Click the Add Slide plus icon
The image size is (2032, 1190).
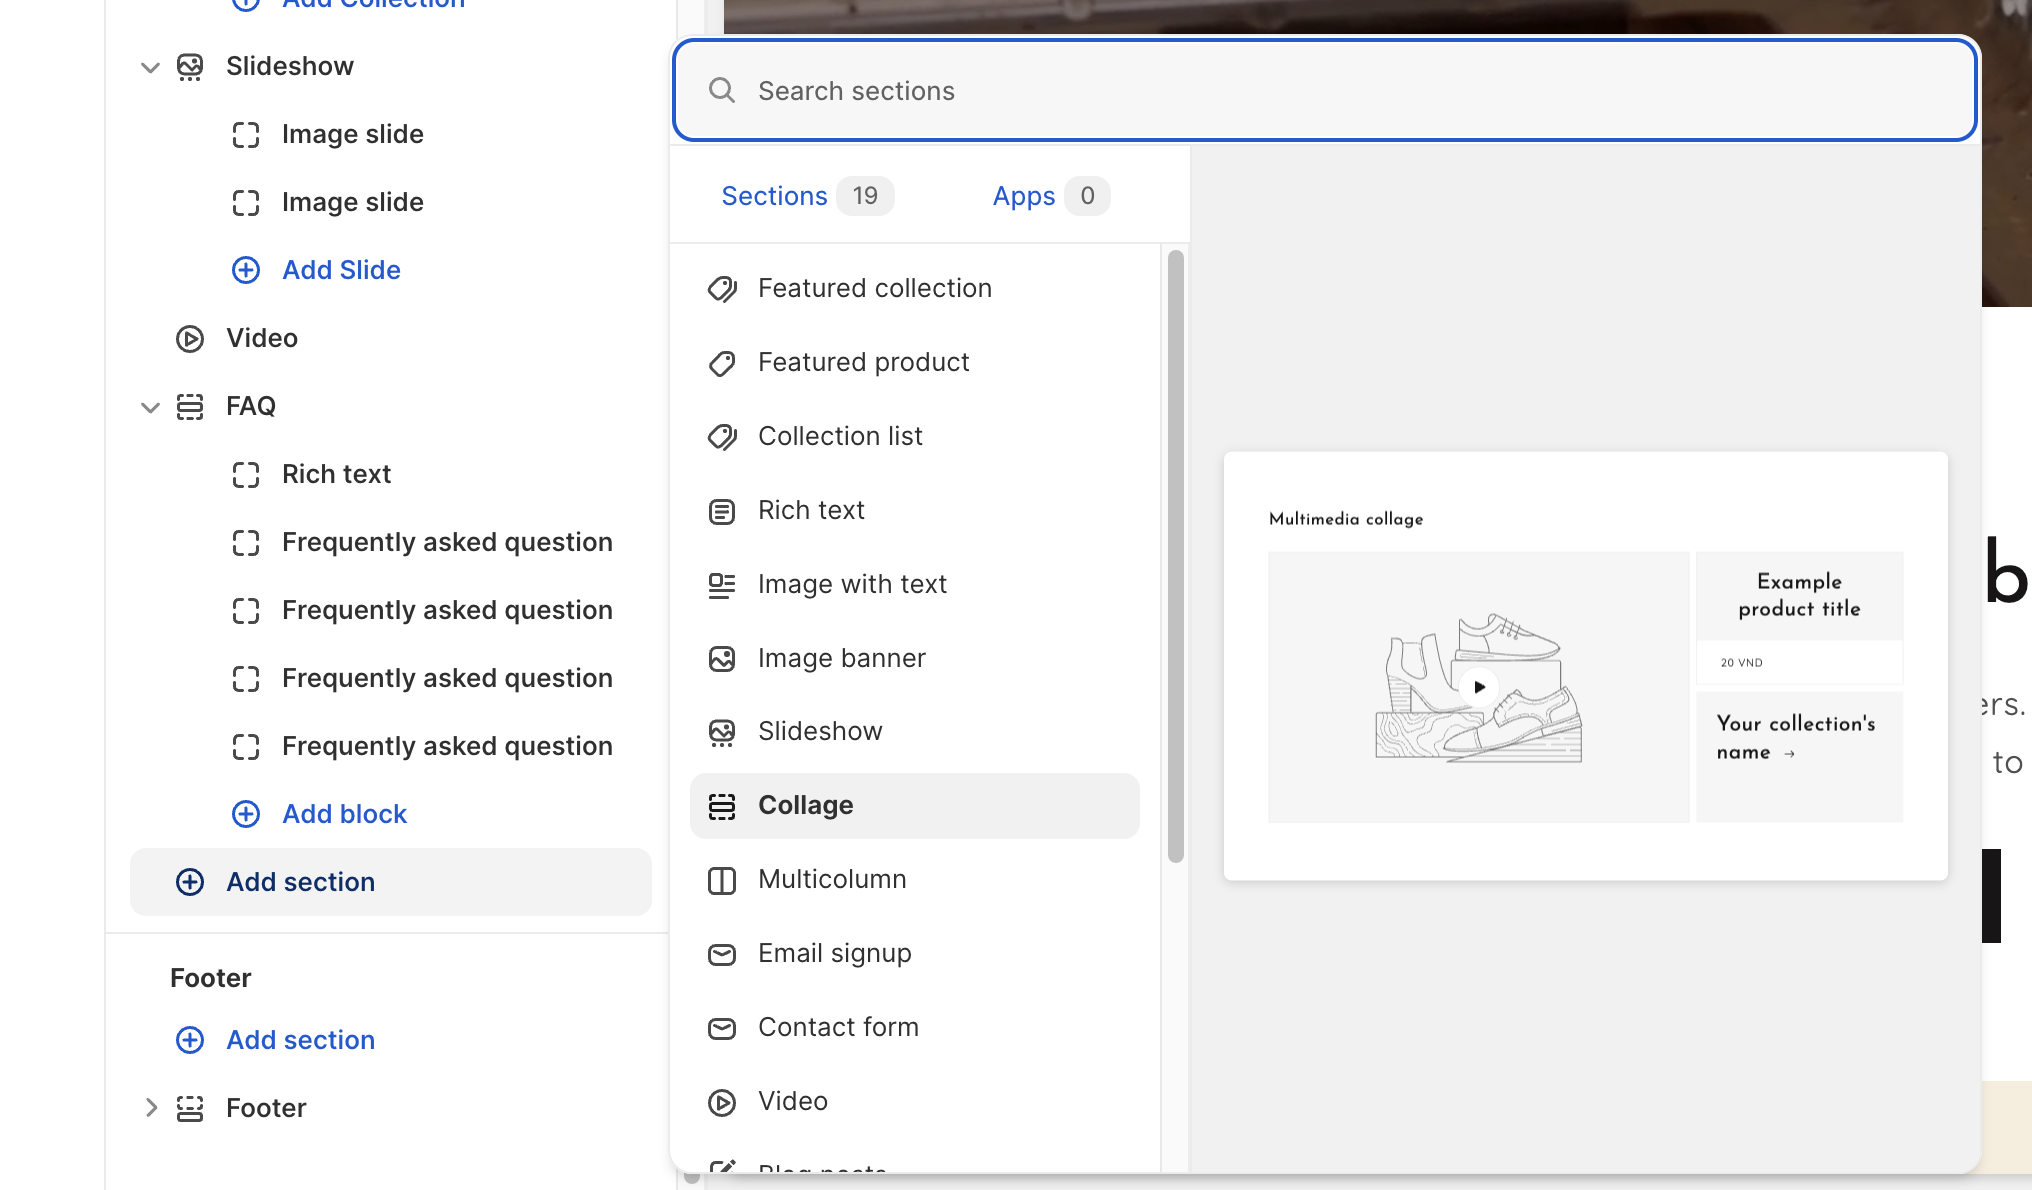(x=246, y=270)
